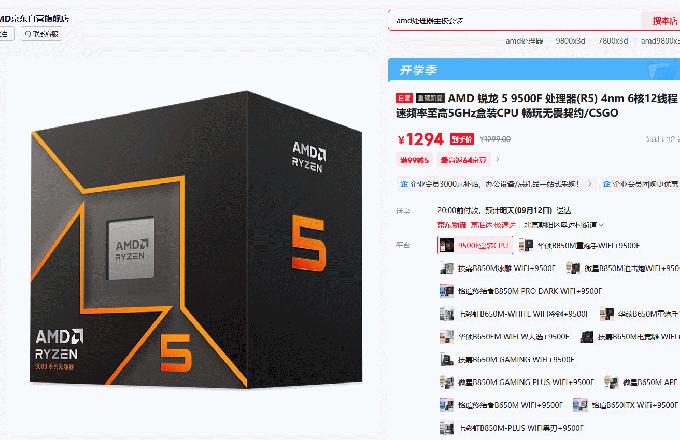Viewport: 680px width, 440px height.
Task: Click the B650M-PLUS WIFI bundle thumbnail icon
Action: click(447, 428)
